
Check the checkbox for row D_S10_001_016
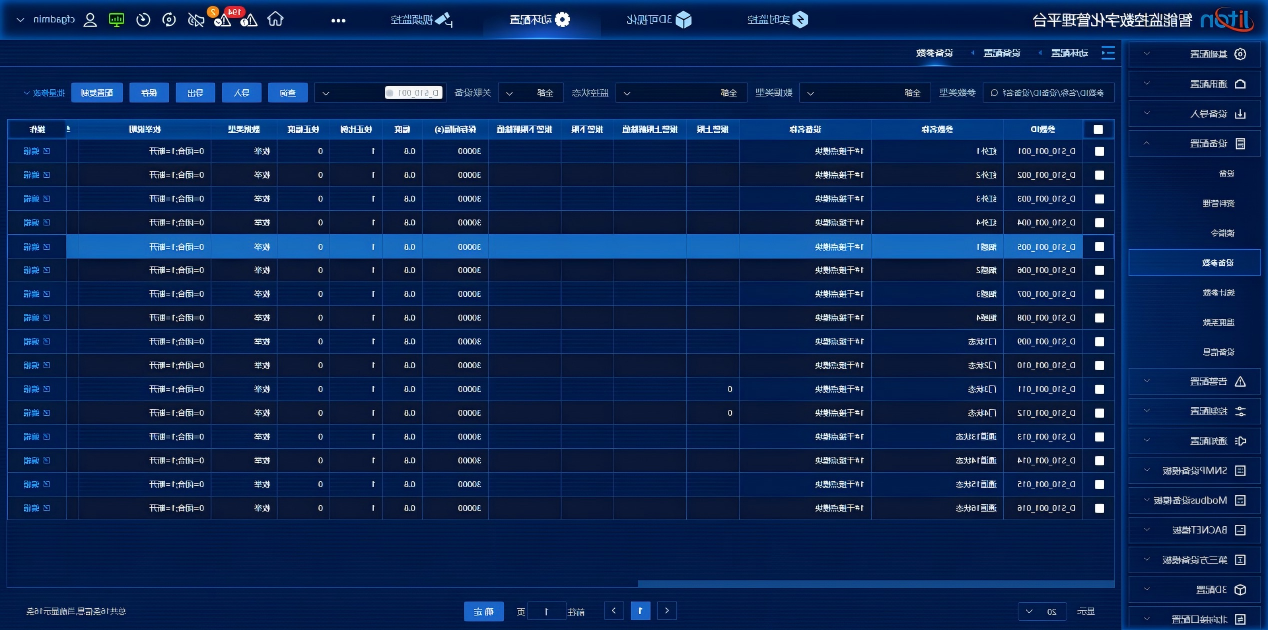point(1100,508)
